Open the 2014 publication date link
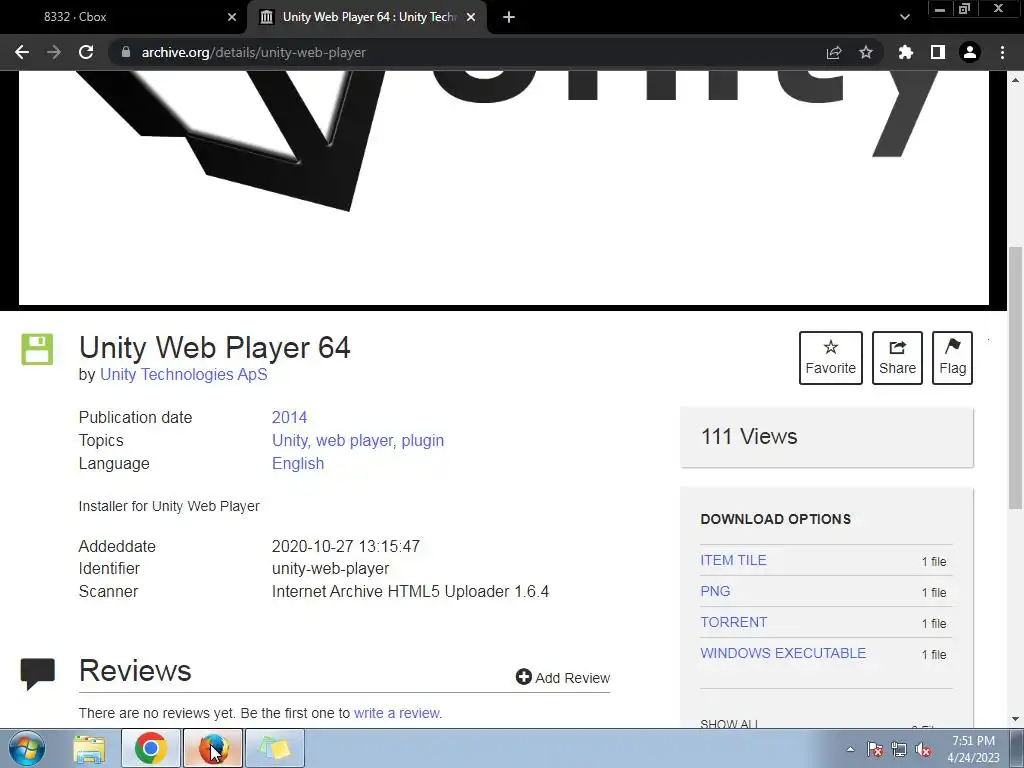This screenshot has width=1024, height=768. (289, 417)
